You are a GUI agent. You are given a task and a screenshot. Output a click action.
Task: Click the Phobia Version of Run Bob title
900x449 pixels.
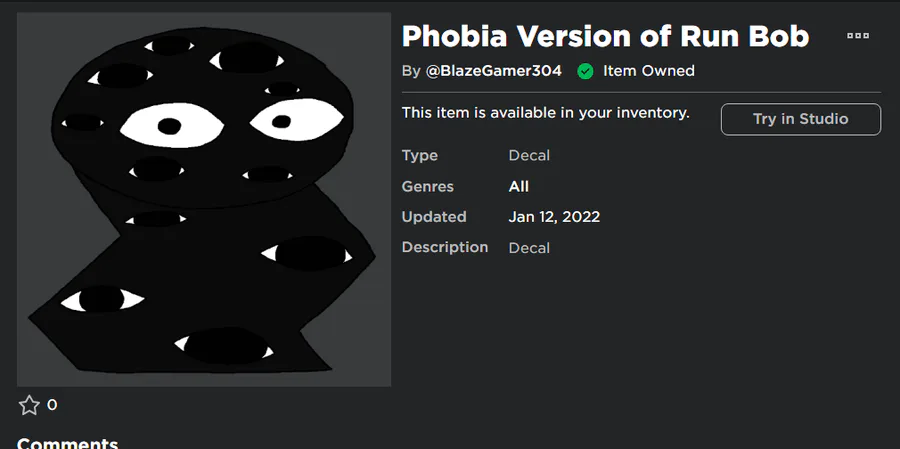[x=605, y=37]
